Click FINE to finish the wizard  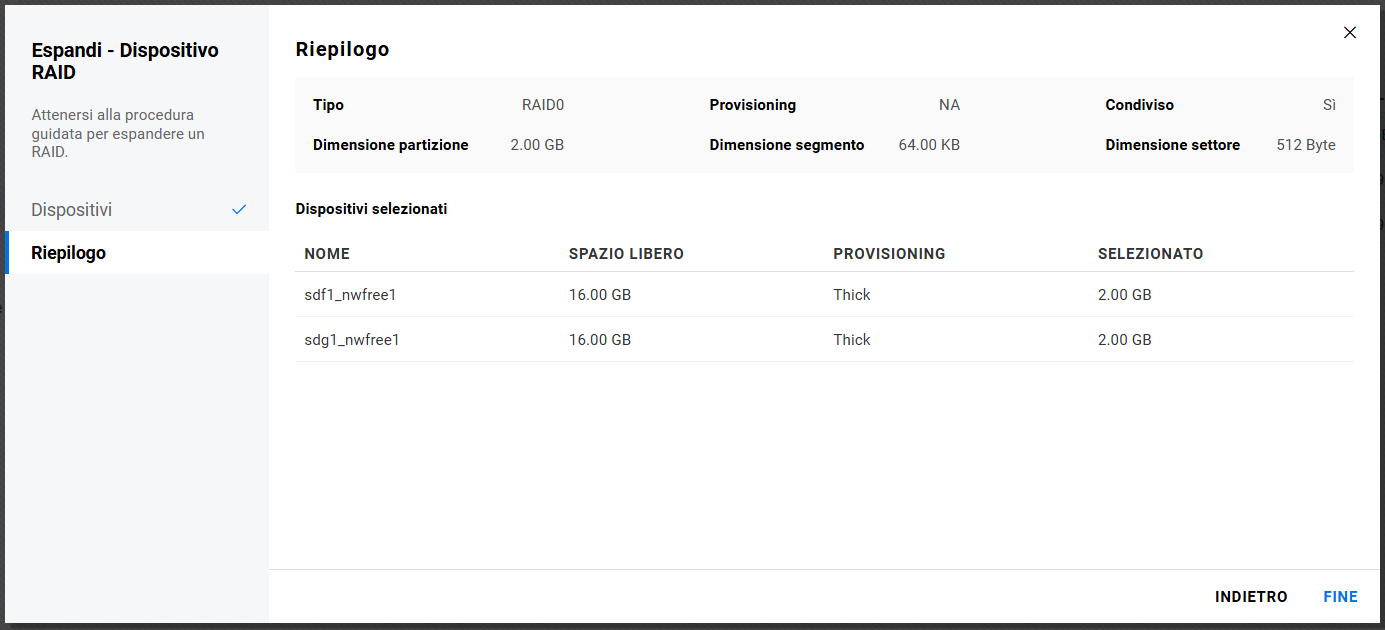coord(1340,597)
